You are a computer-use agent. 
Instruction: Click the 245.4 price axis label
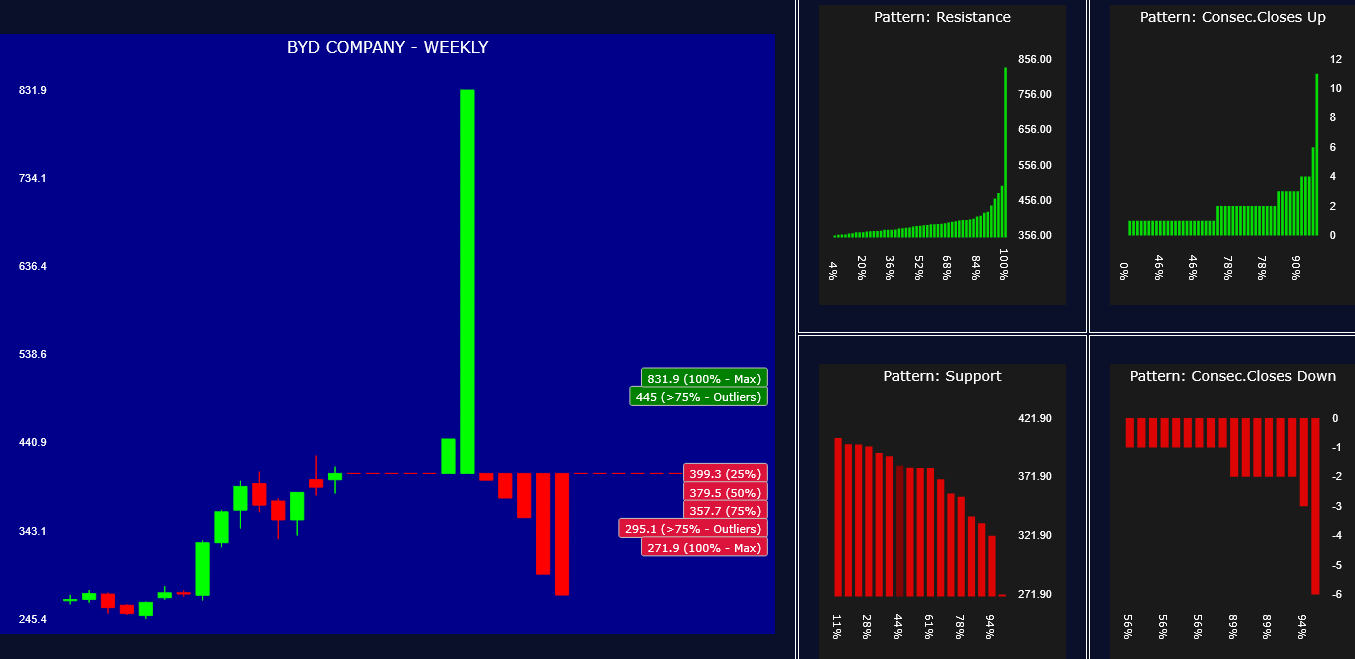point(33,619)
